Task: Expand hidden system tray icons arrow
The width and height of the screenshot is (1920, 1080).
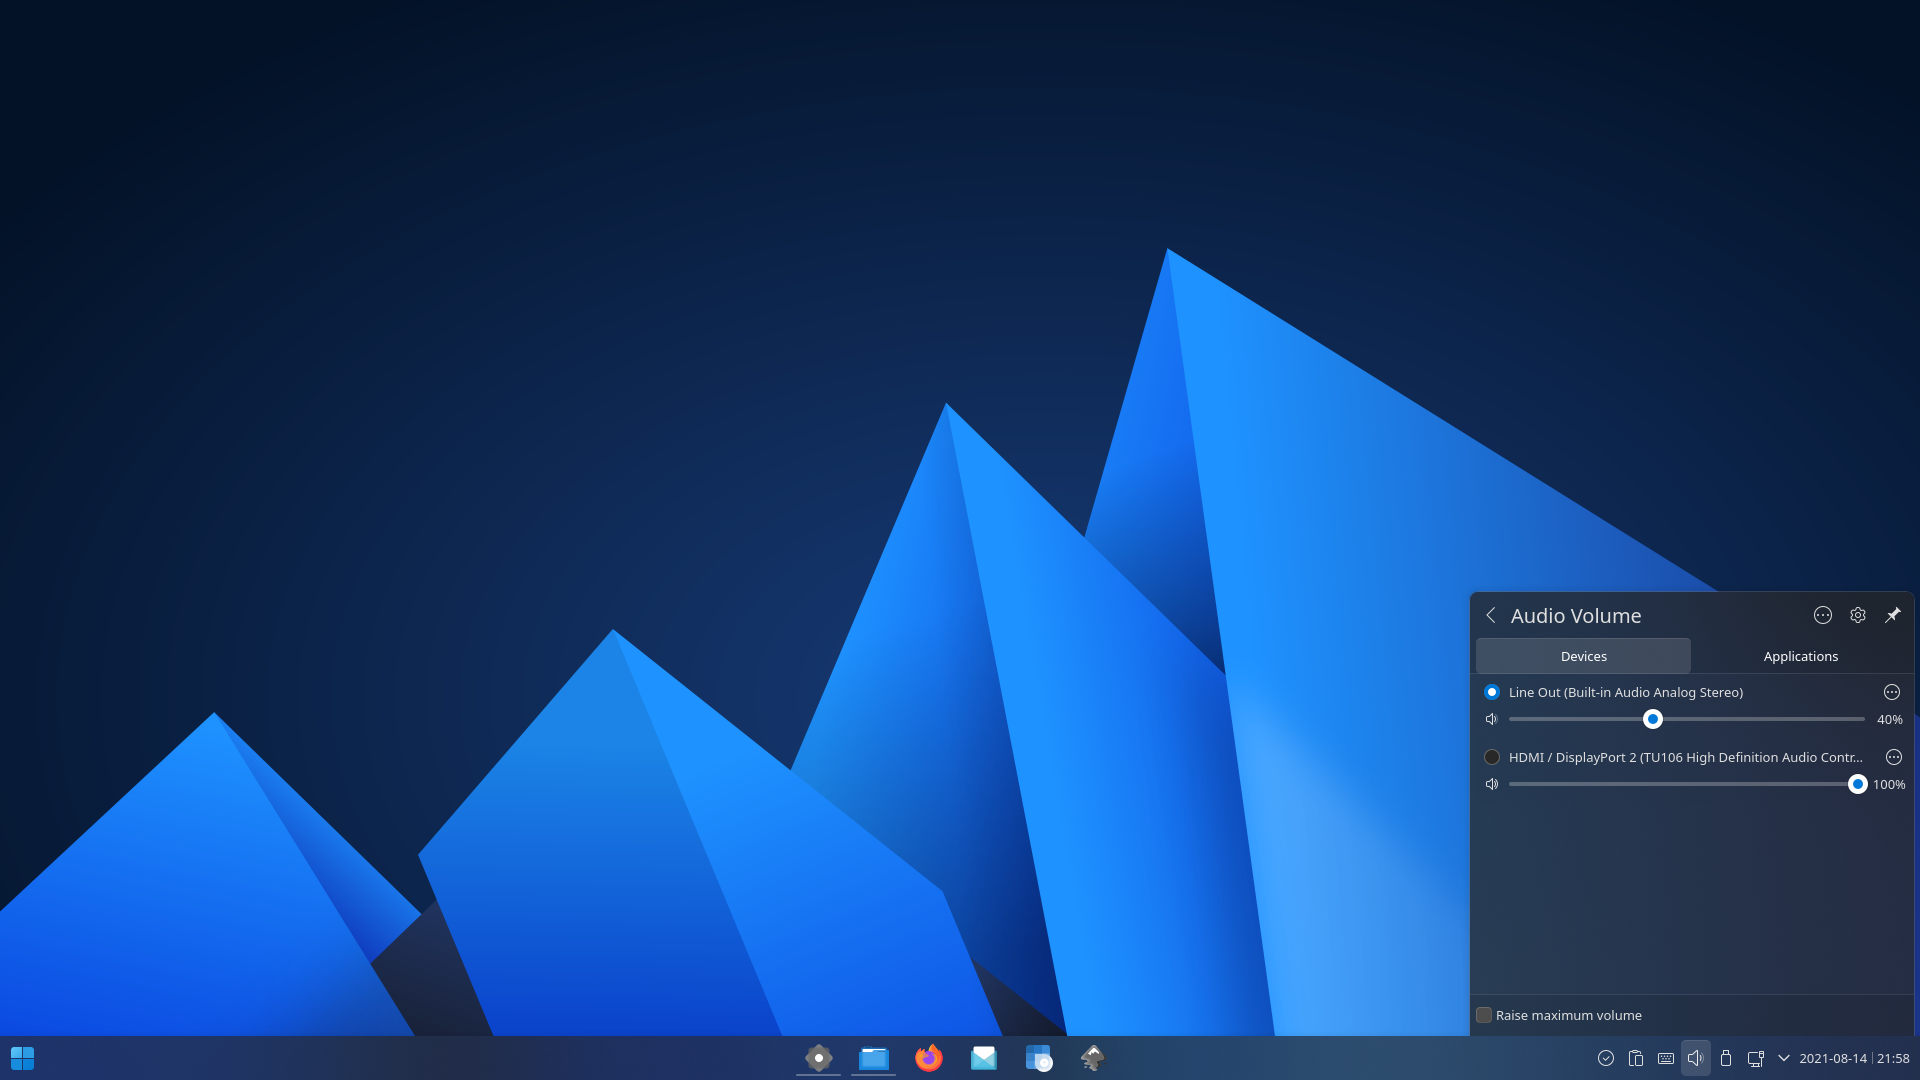Action: point(1784,1058)
